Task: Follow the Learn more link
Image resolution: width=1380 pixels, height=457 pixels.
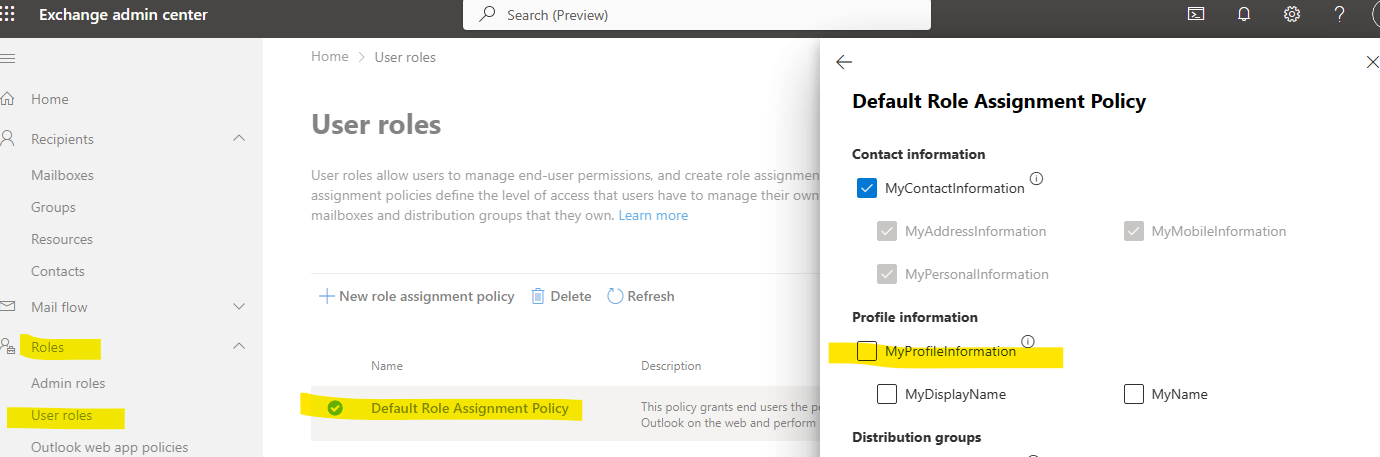Action: [x=653, y=215]
